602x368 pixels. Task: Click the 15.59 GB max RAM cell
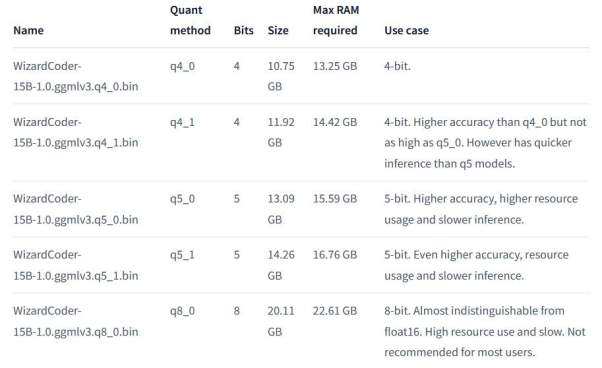coord(335,198)
